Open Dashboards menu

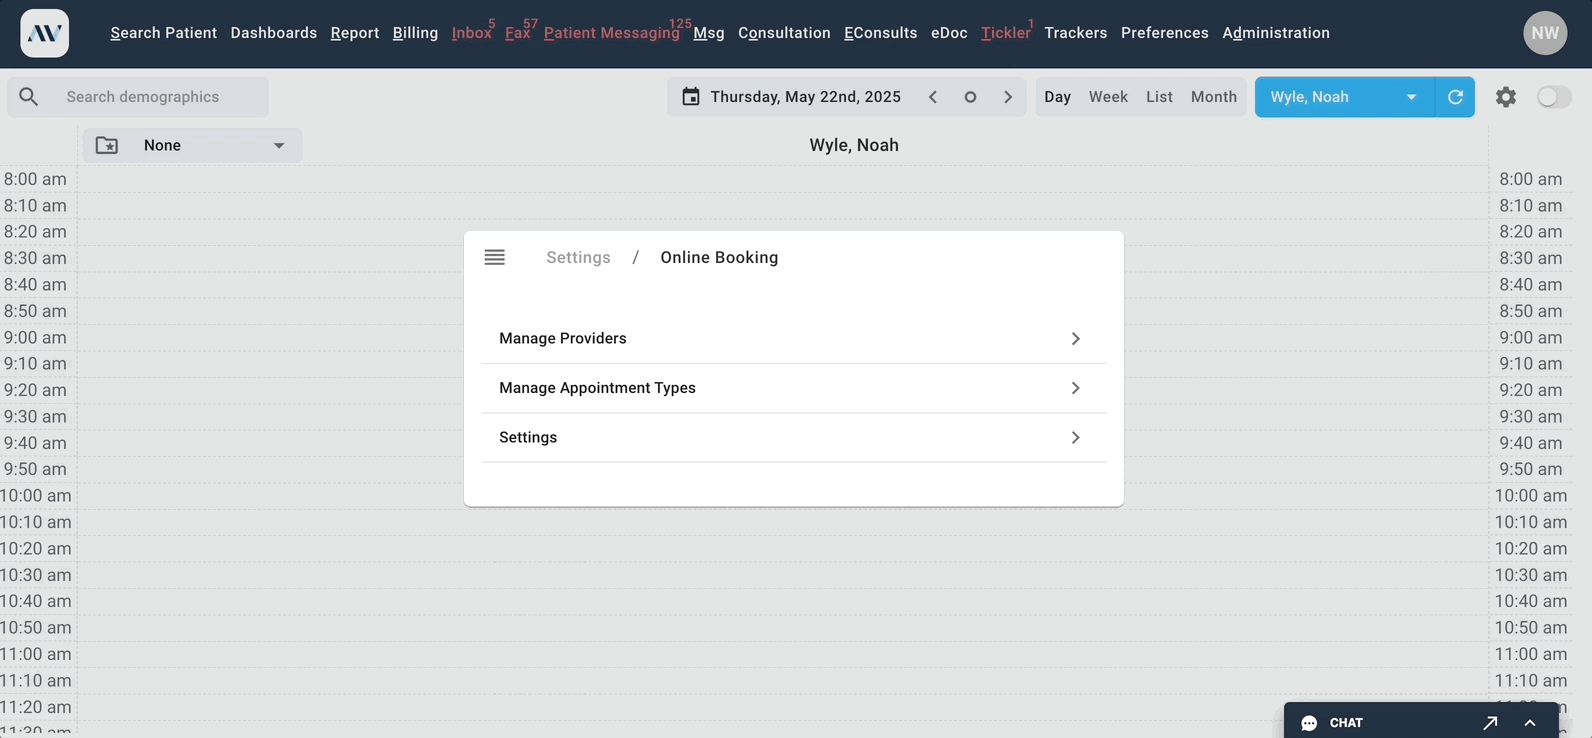tap(274, 33)
